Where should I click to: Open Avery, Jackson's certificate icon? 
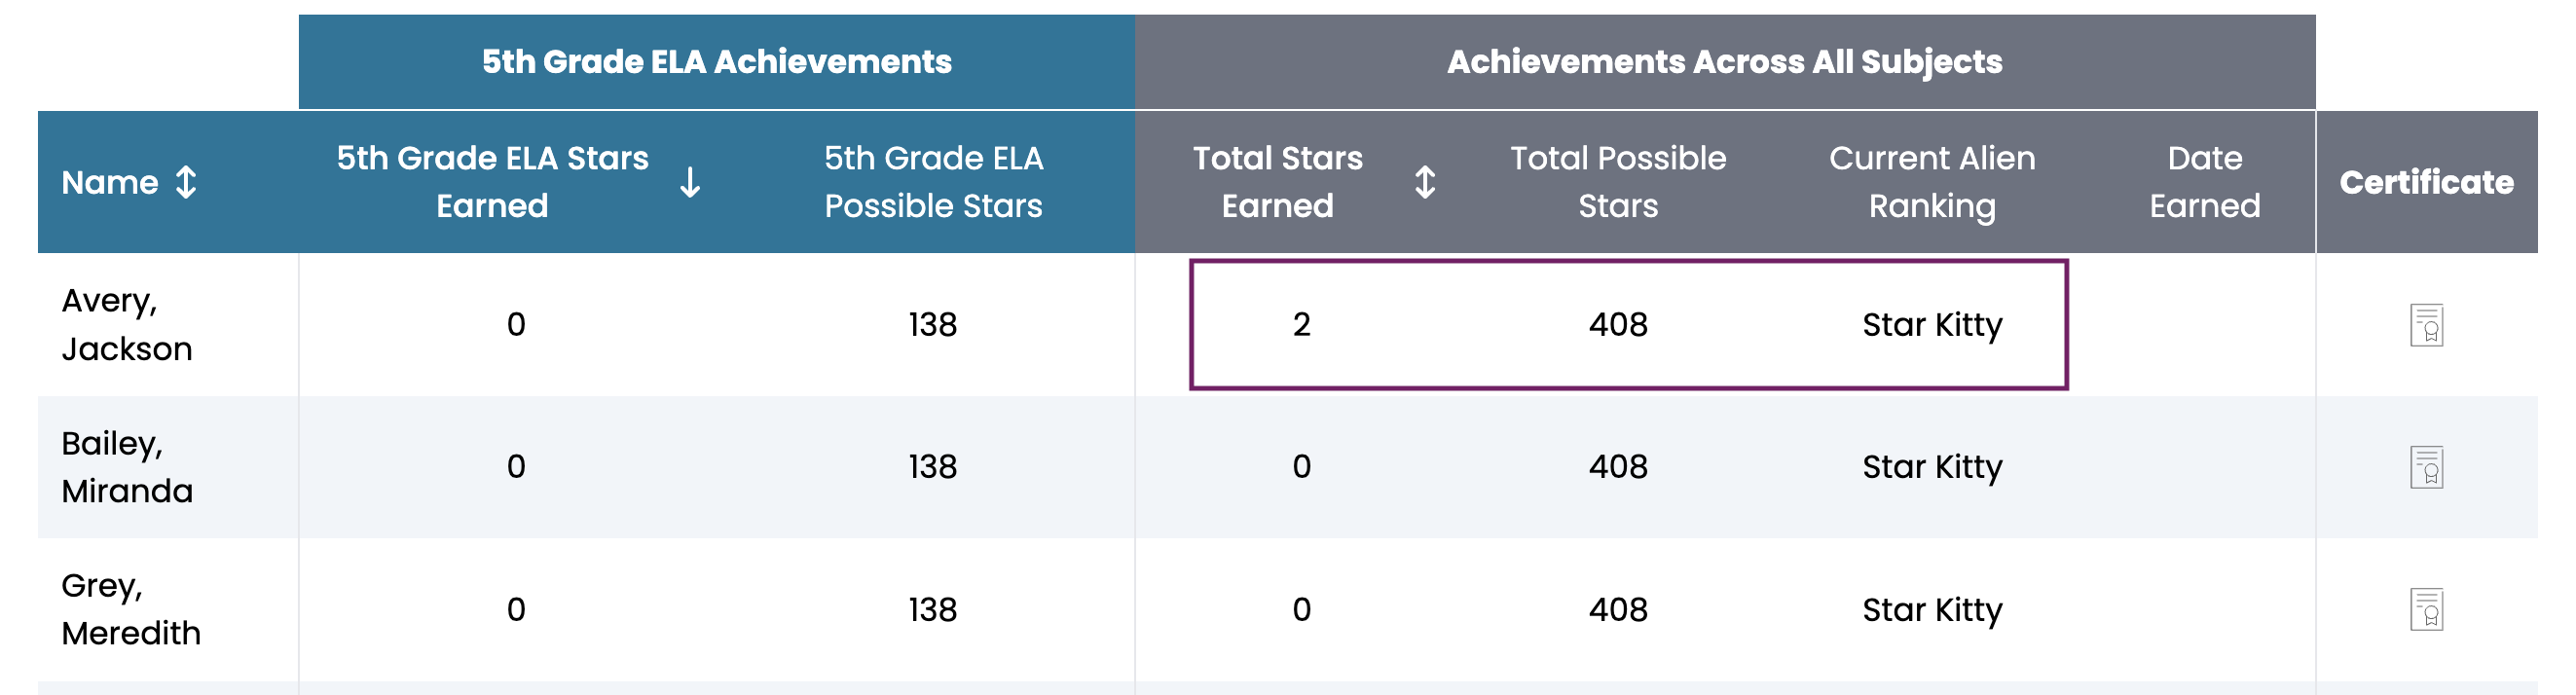[2426, 325]
